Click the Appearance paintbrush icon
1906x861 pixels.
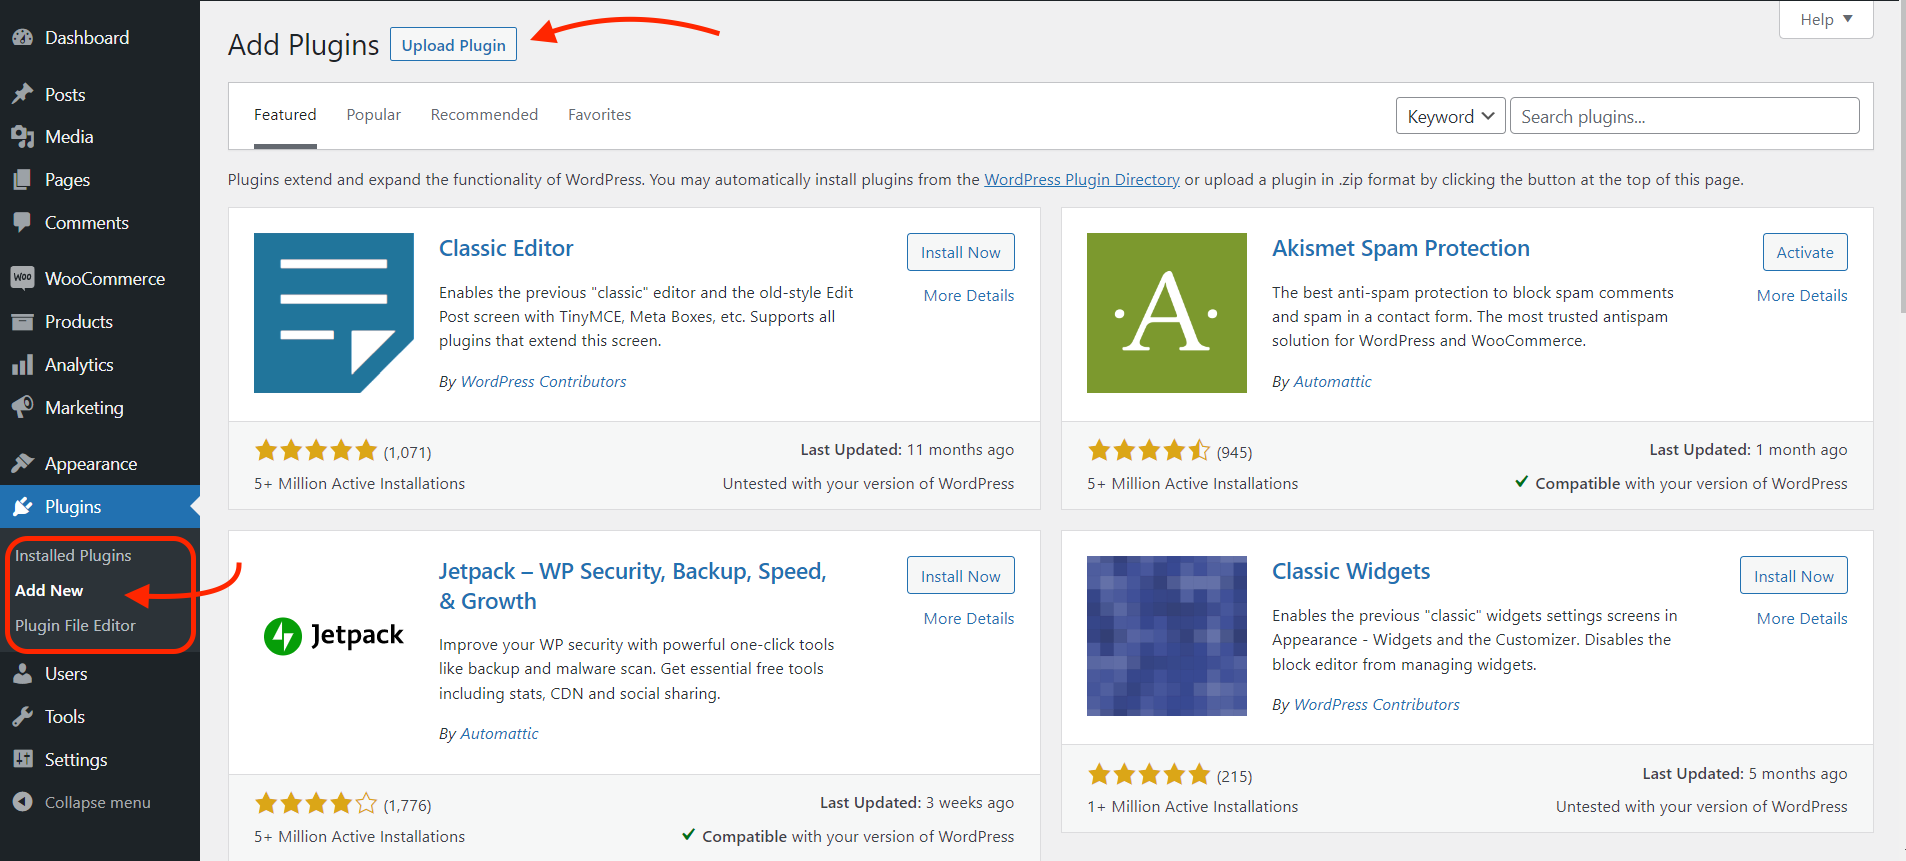tap(23, 463)
